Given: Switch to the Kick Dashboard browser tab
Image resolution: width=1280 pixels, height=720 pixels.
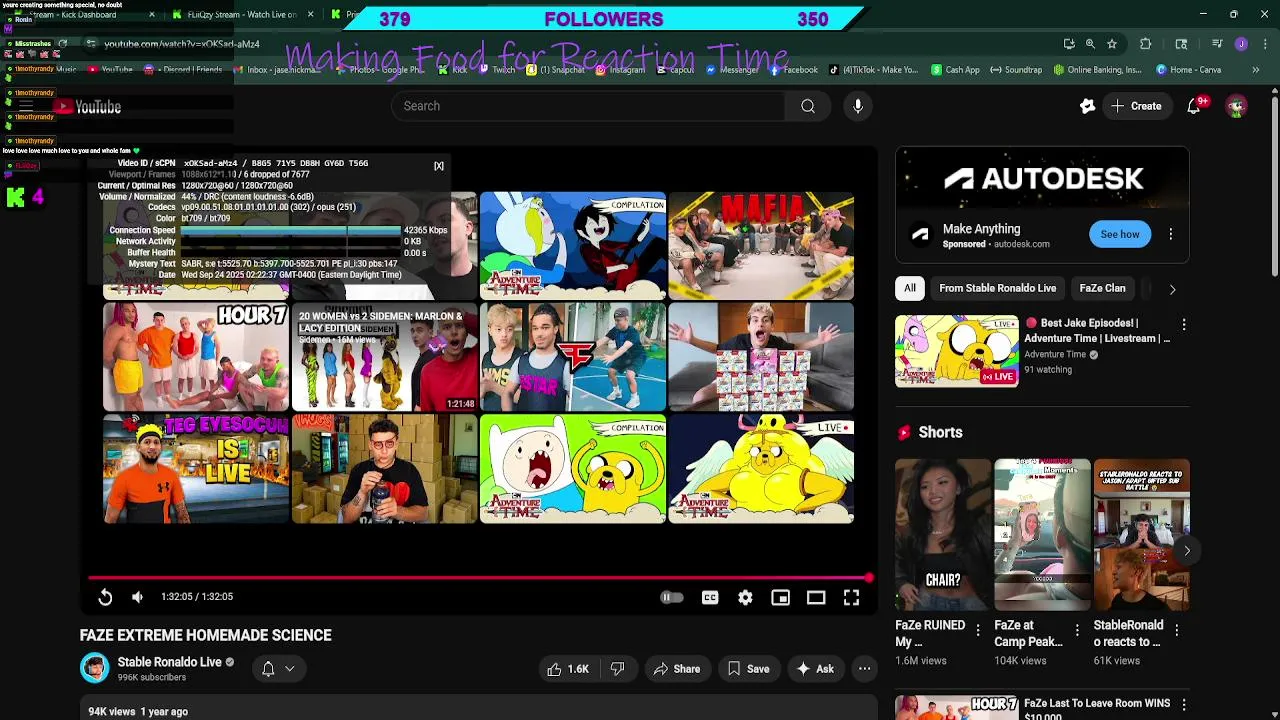Looking at the screenshot, I should click(x=83, y=15).
